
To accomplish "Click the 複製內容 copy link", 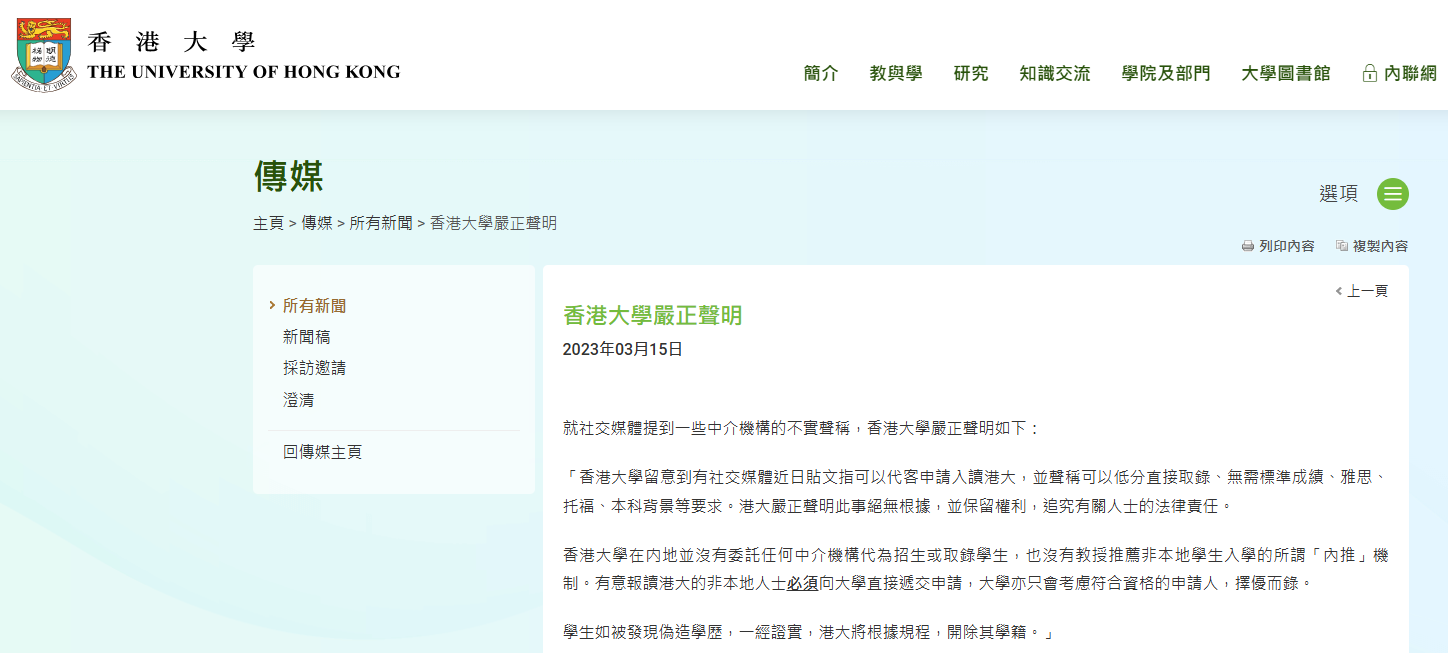I will (1380, 246).
